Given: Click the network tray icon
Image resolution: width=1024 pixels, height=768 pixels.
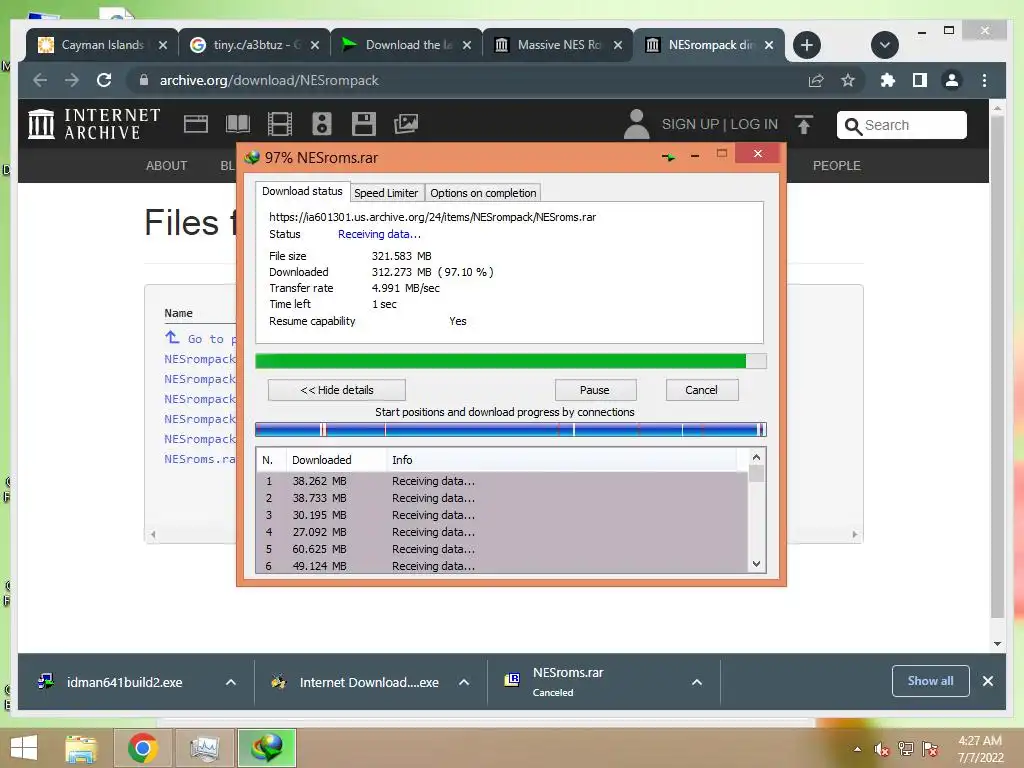Looking at the screenshot, I should (906, 749).
